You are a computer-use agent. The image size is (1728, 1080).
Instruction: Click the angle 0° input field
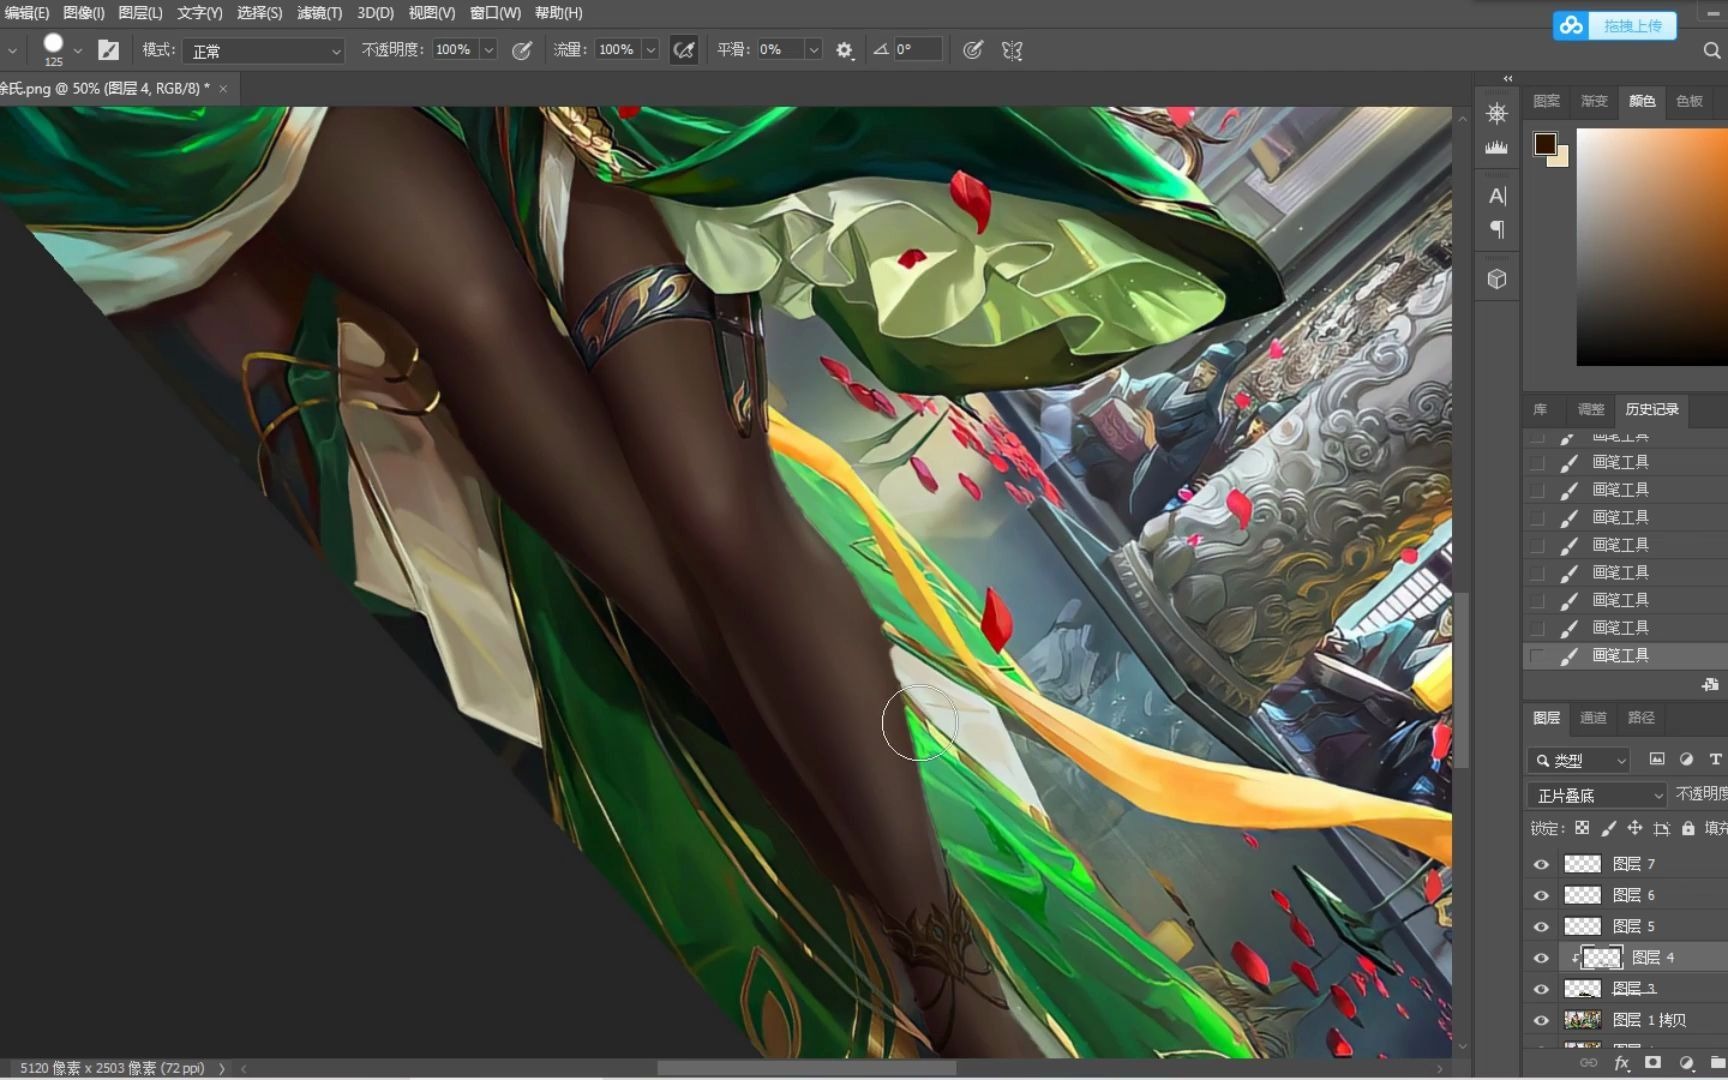tap(918, 49)
